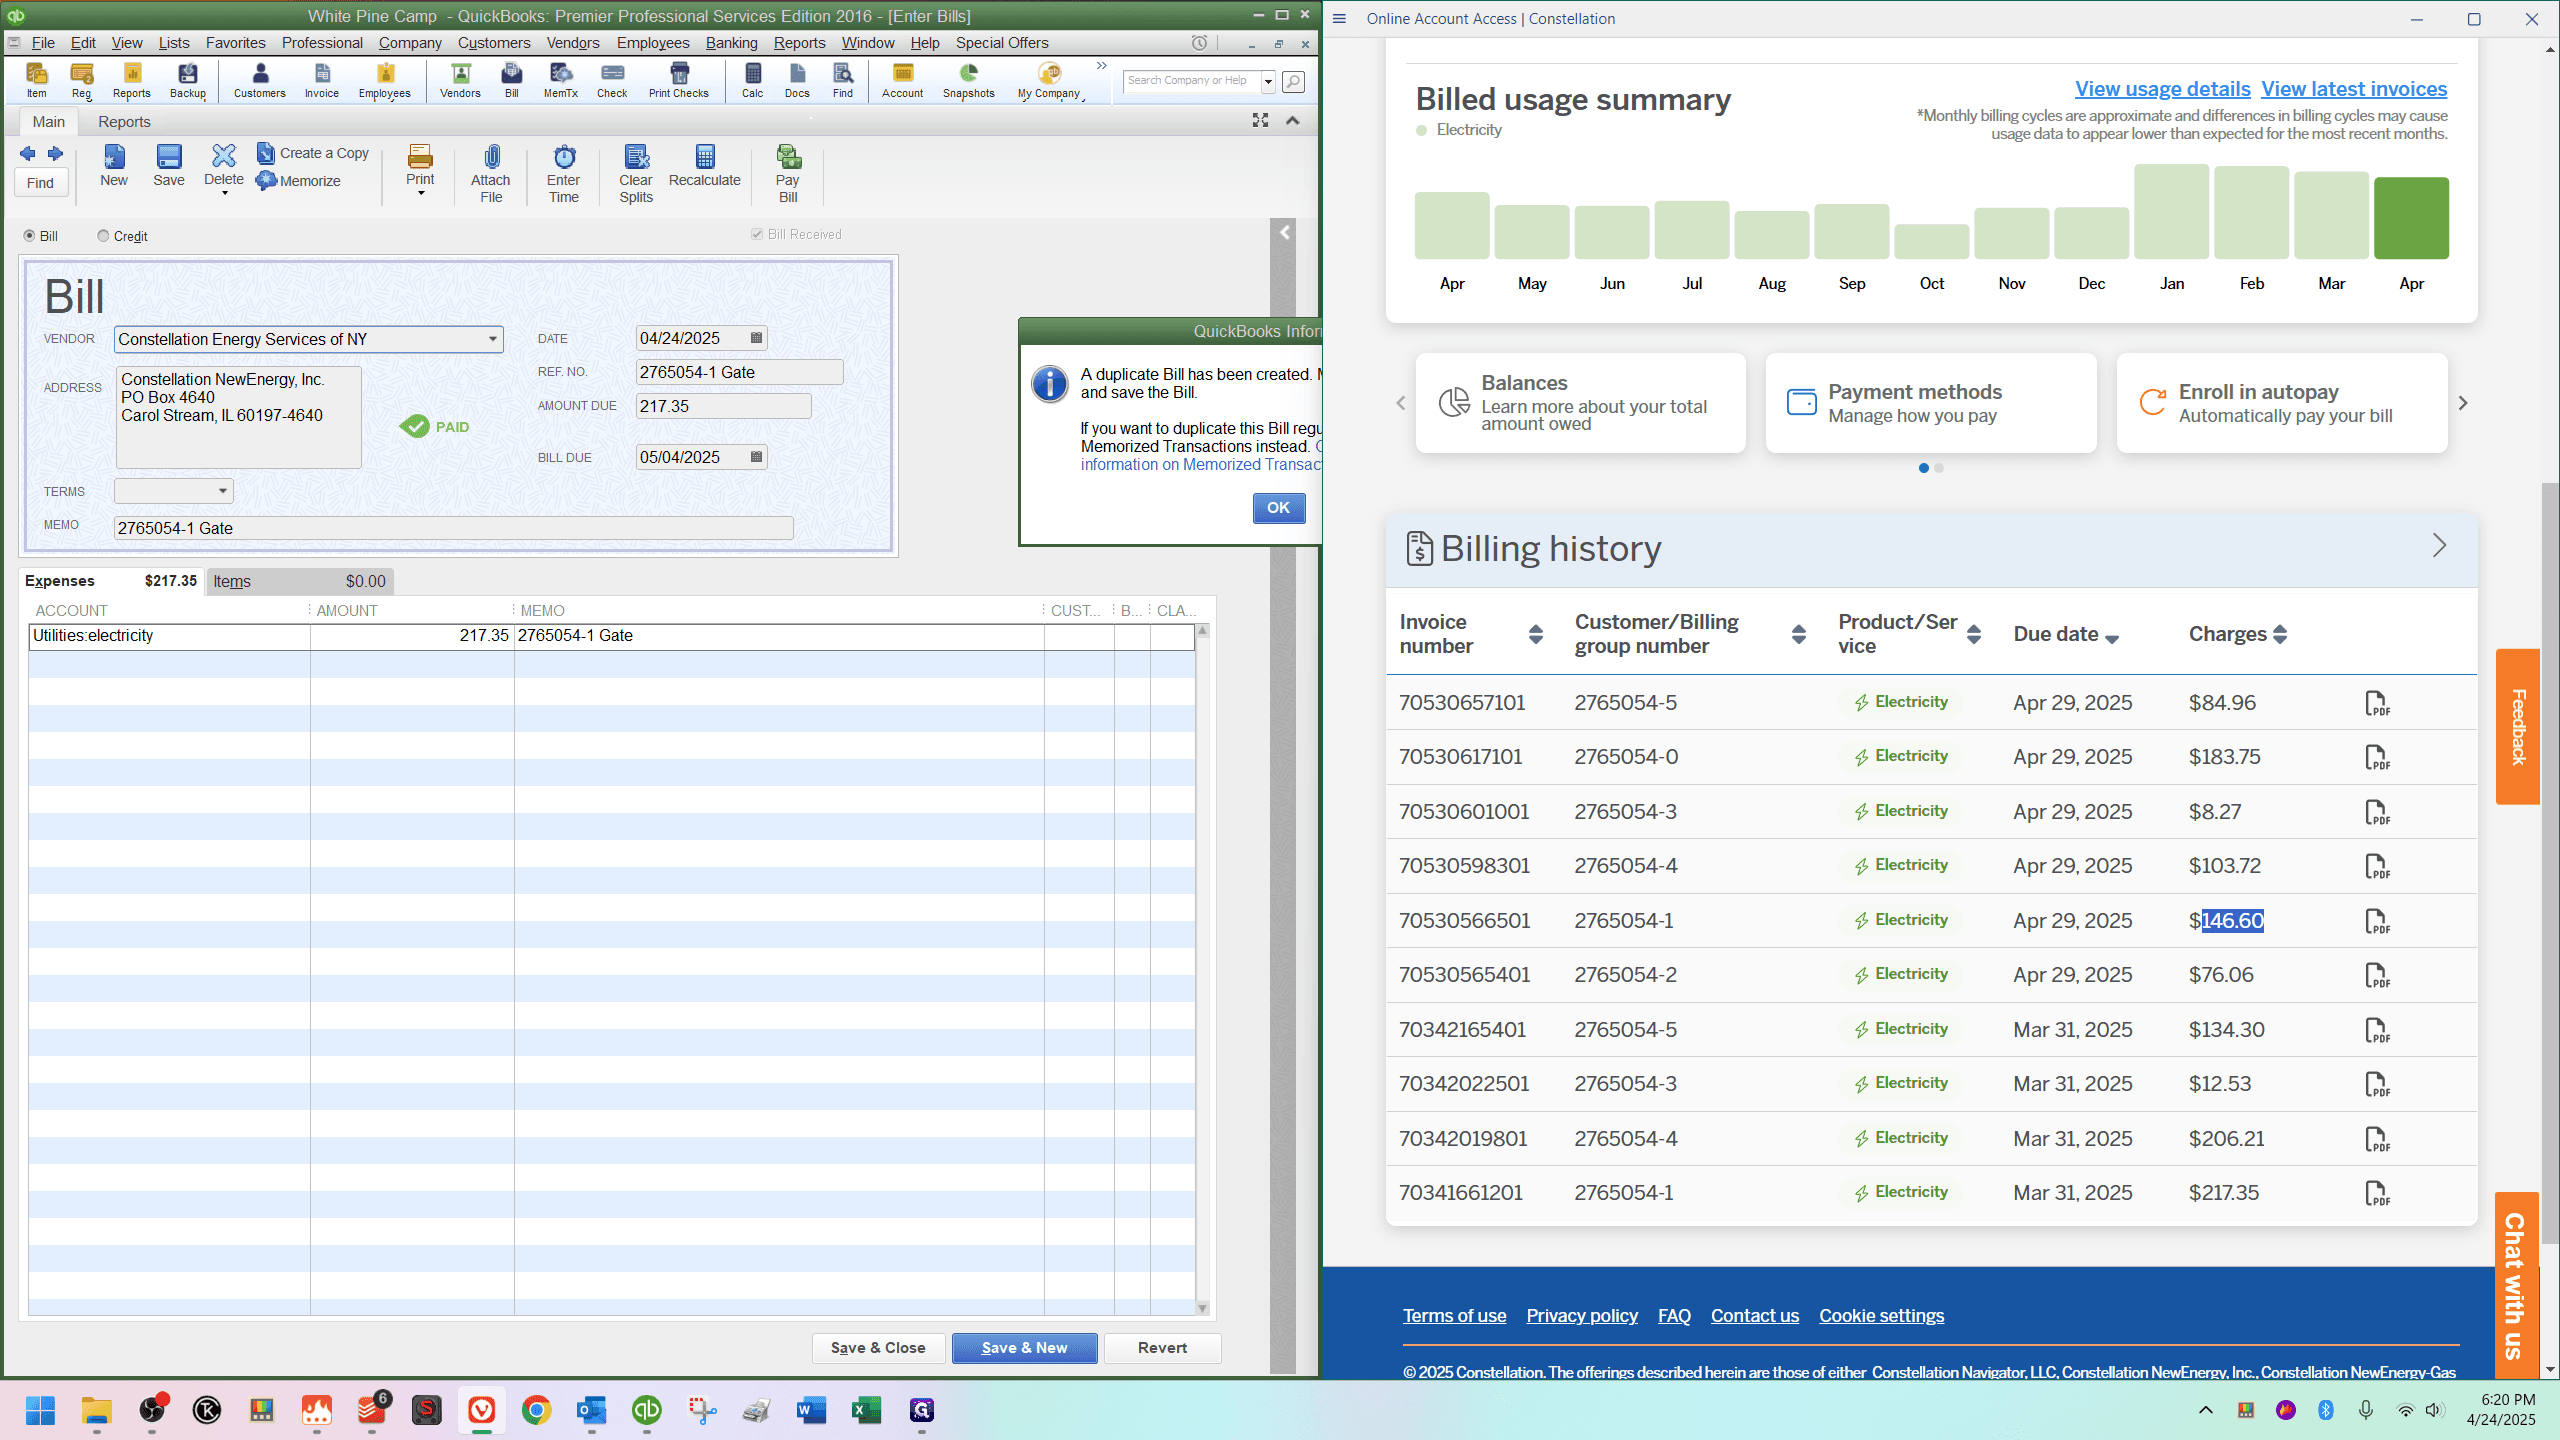
Task: Click the Amount Due input field
Action: click(x=723, y=406)
